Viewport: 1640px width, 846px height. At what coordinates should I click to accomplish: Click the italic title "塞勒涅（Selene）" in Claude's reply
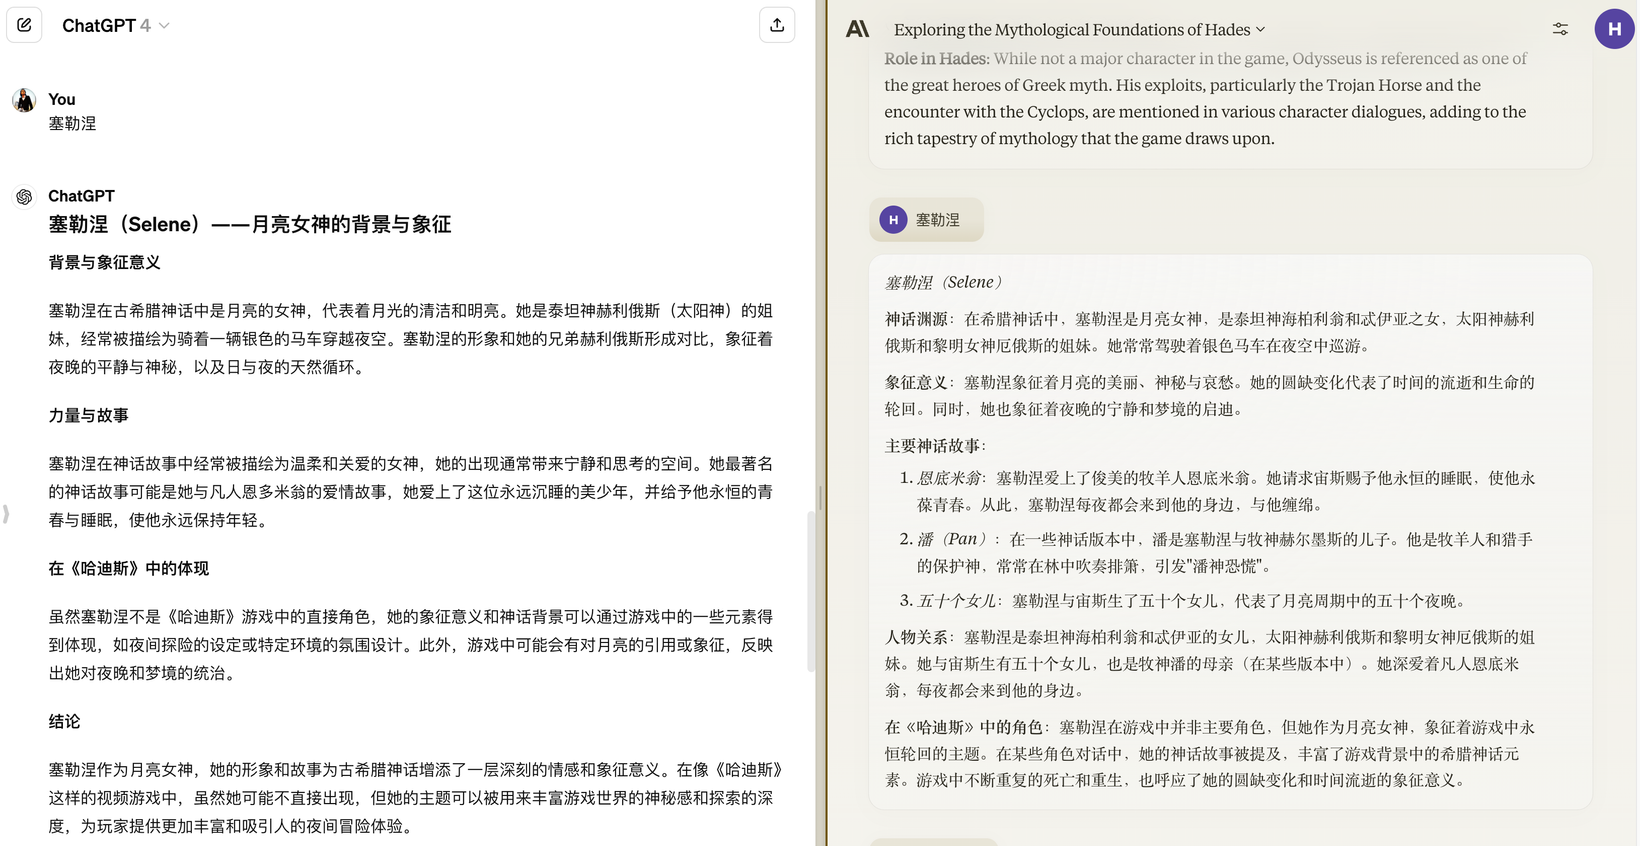click(944, 283)
